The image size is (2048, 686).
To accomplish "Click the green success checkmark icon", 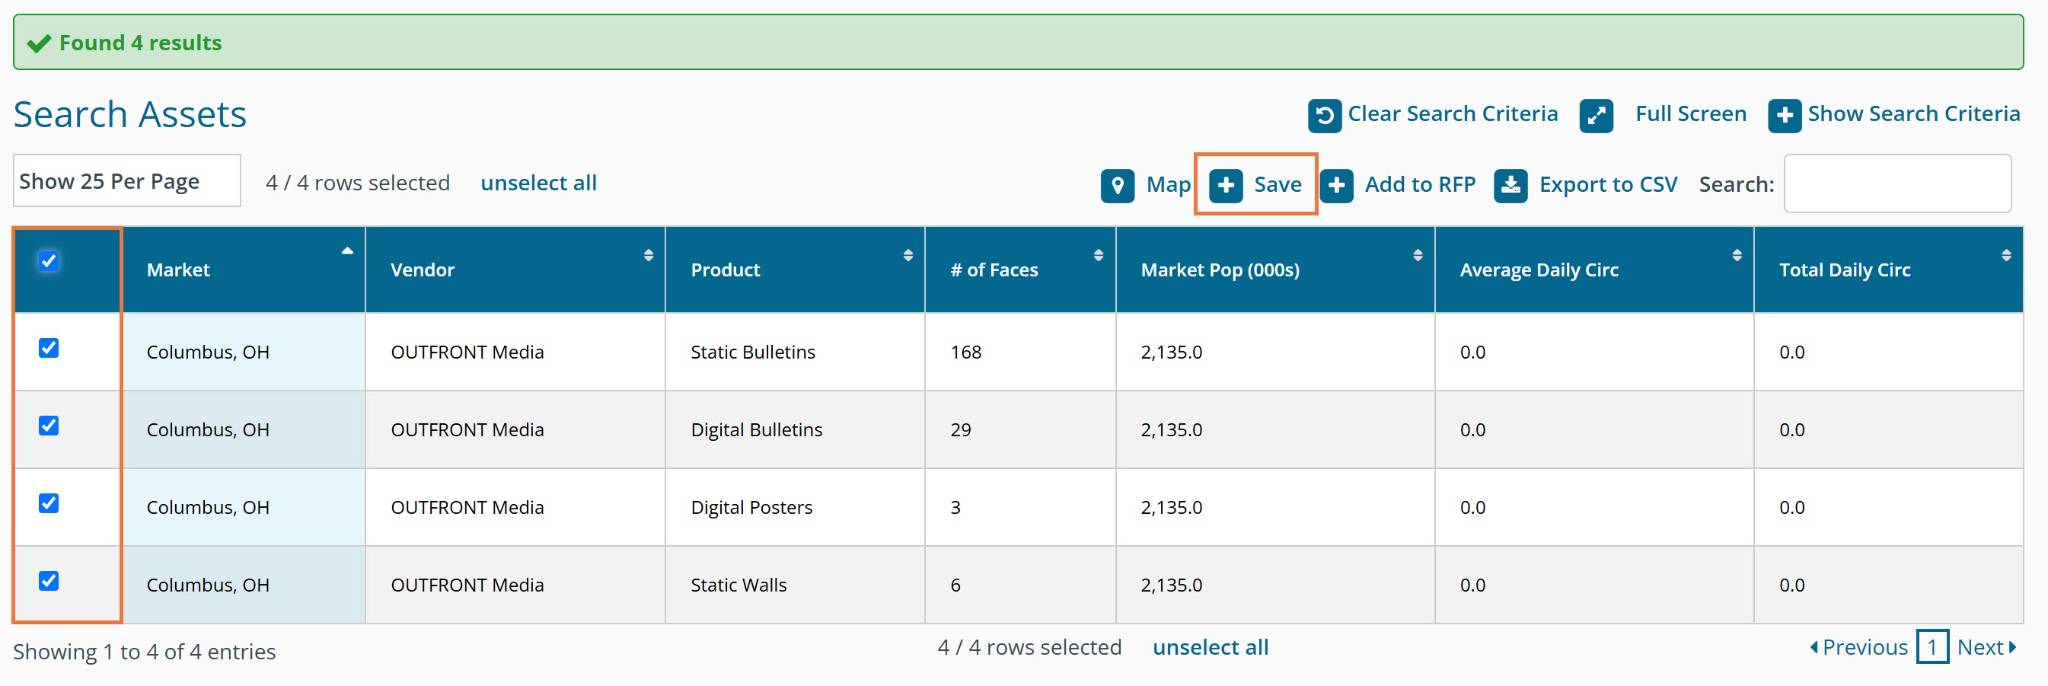I will click(x=39, y=43).
